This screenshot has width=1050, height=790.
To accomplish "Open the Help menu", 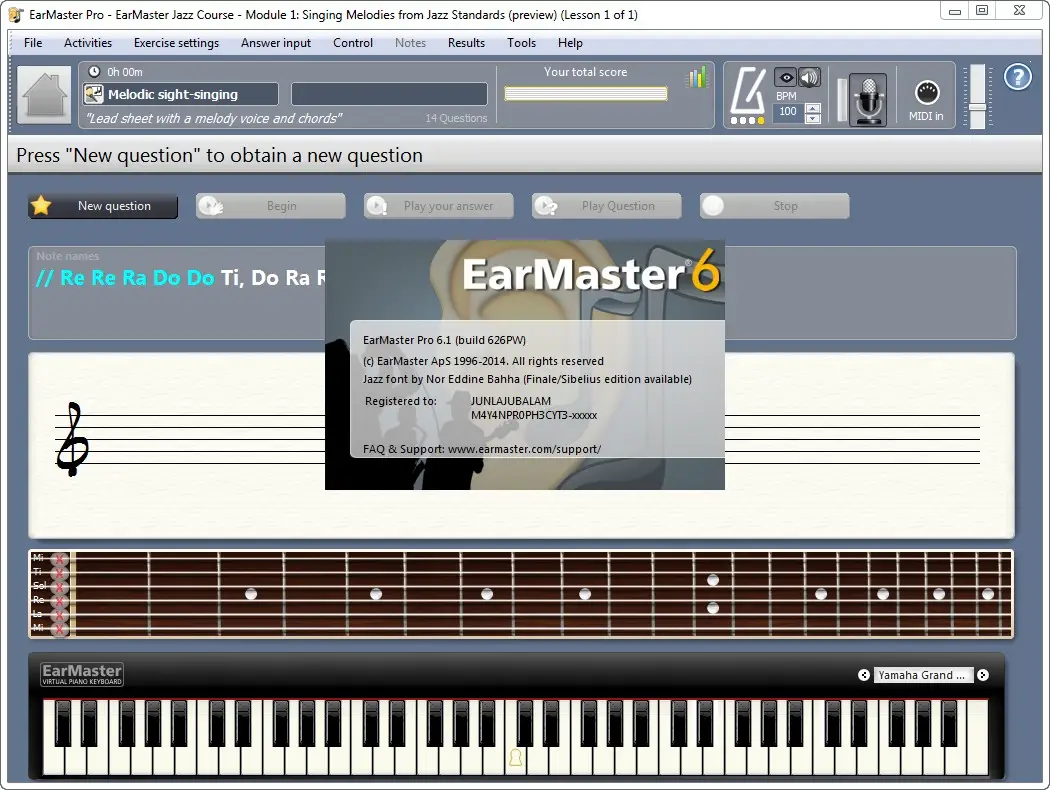I will tap(570, 43).
